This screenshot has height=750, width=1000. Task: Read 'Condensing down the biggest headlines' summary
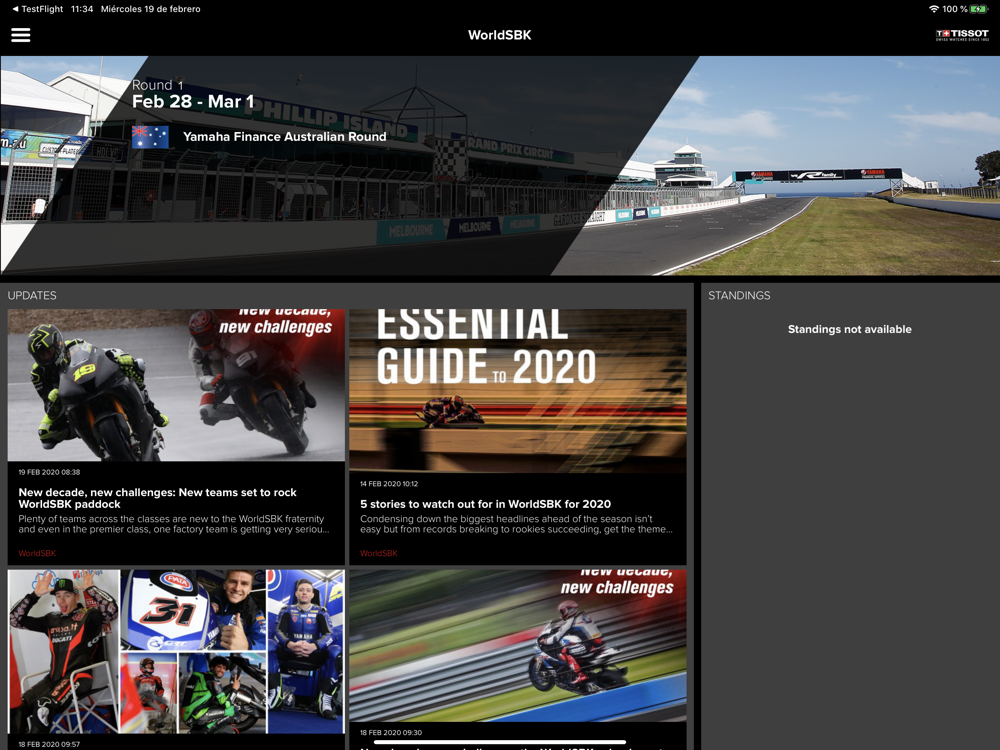tap(517, 524)
